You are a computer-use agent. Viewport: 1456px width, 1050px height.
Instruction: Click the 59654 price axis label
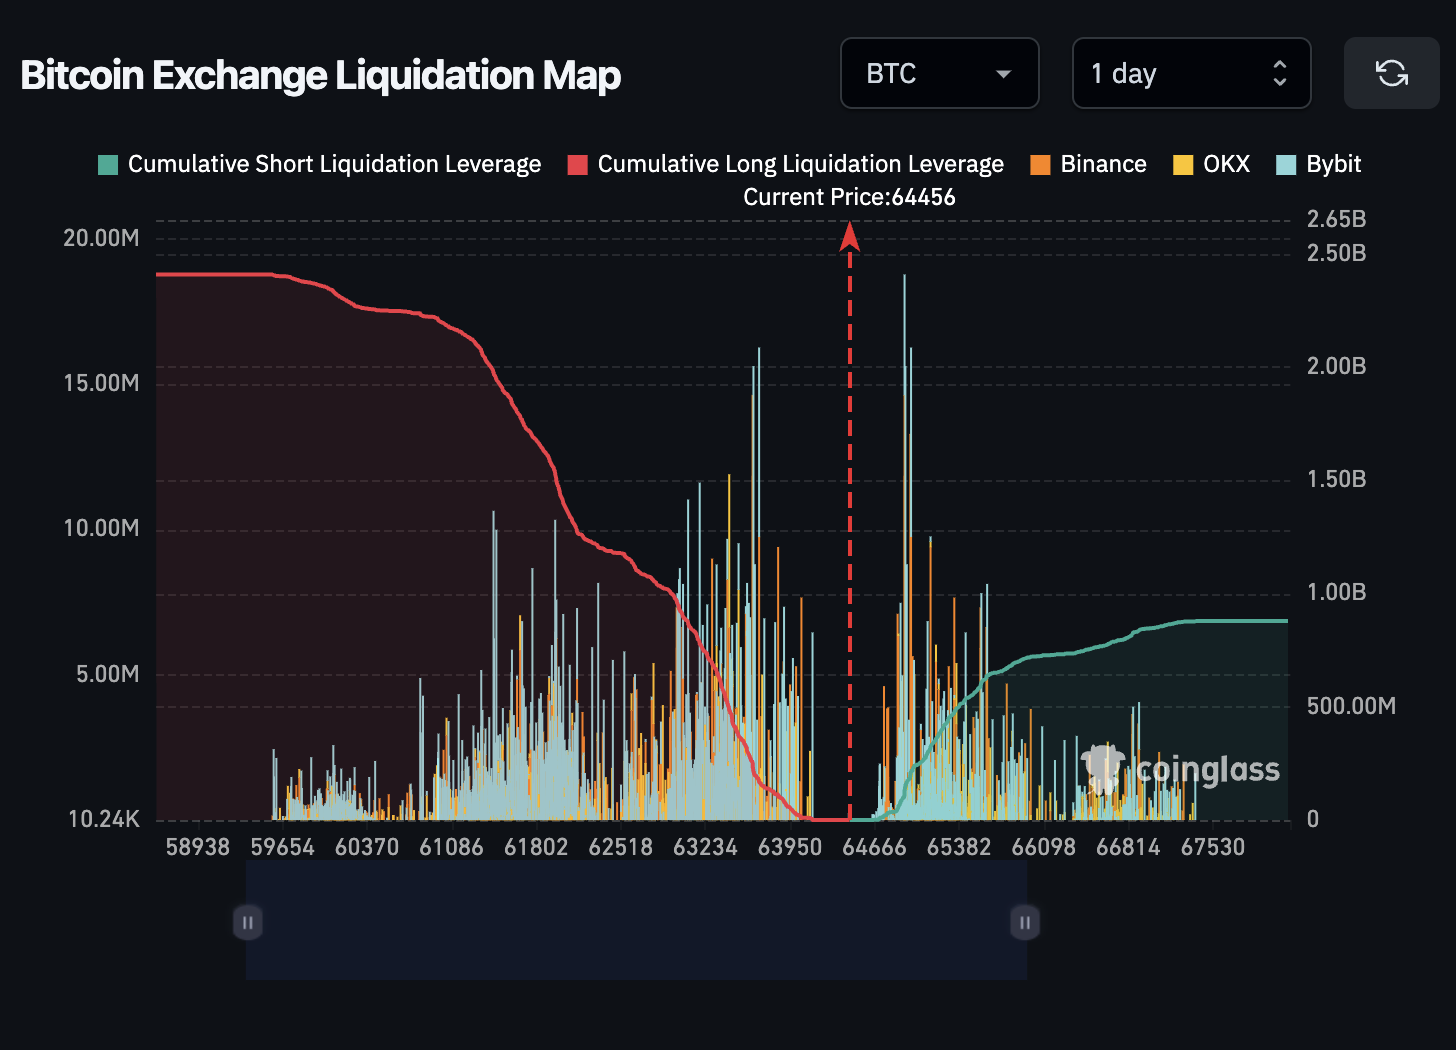coord(282,847)
